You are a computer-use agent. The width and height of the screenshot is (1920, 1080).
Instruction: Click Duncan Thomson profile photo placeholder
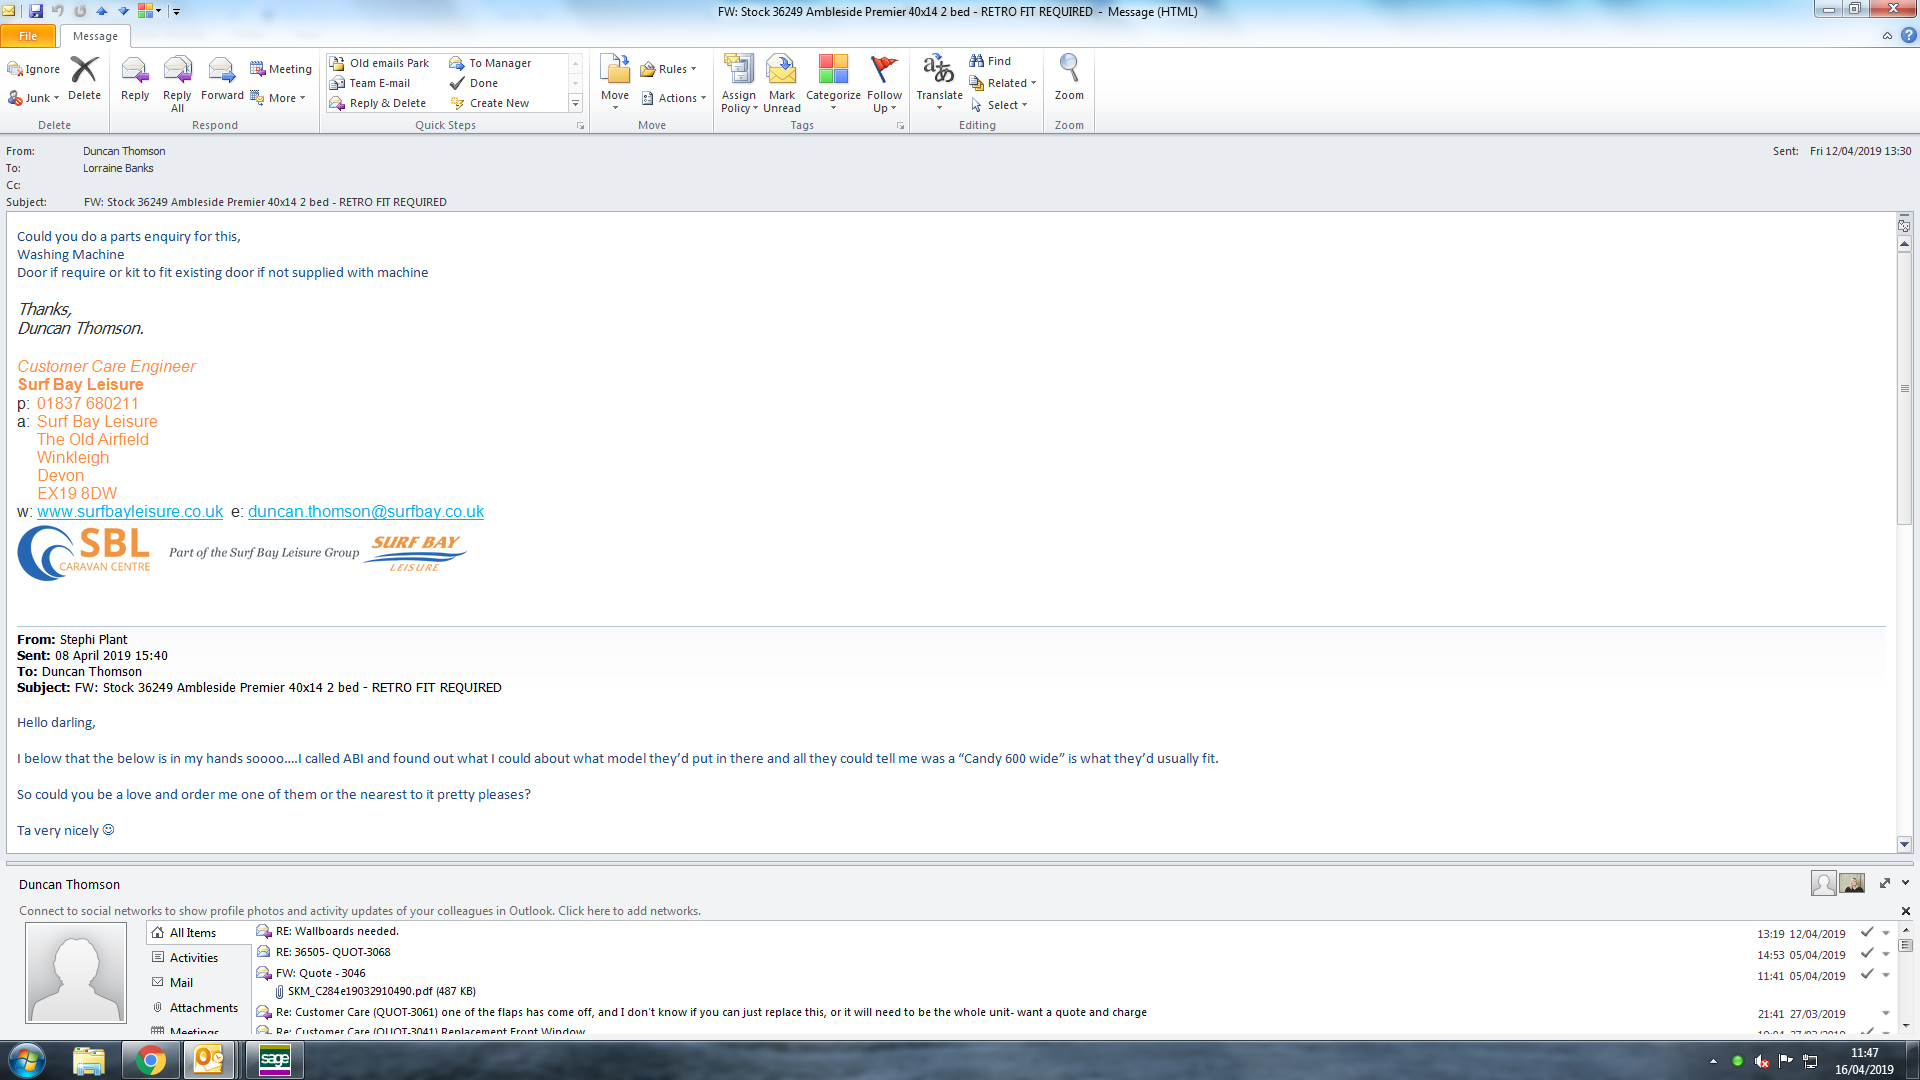point(76,972)
